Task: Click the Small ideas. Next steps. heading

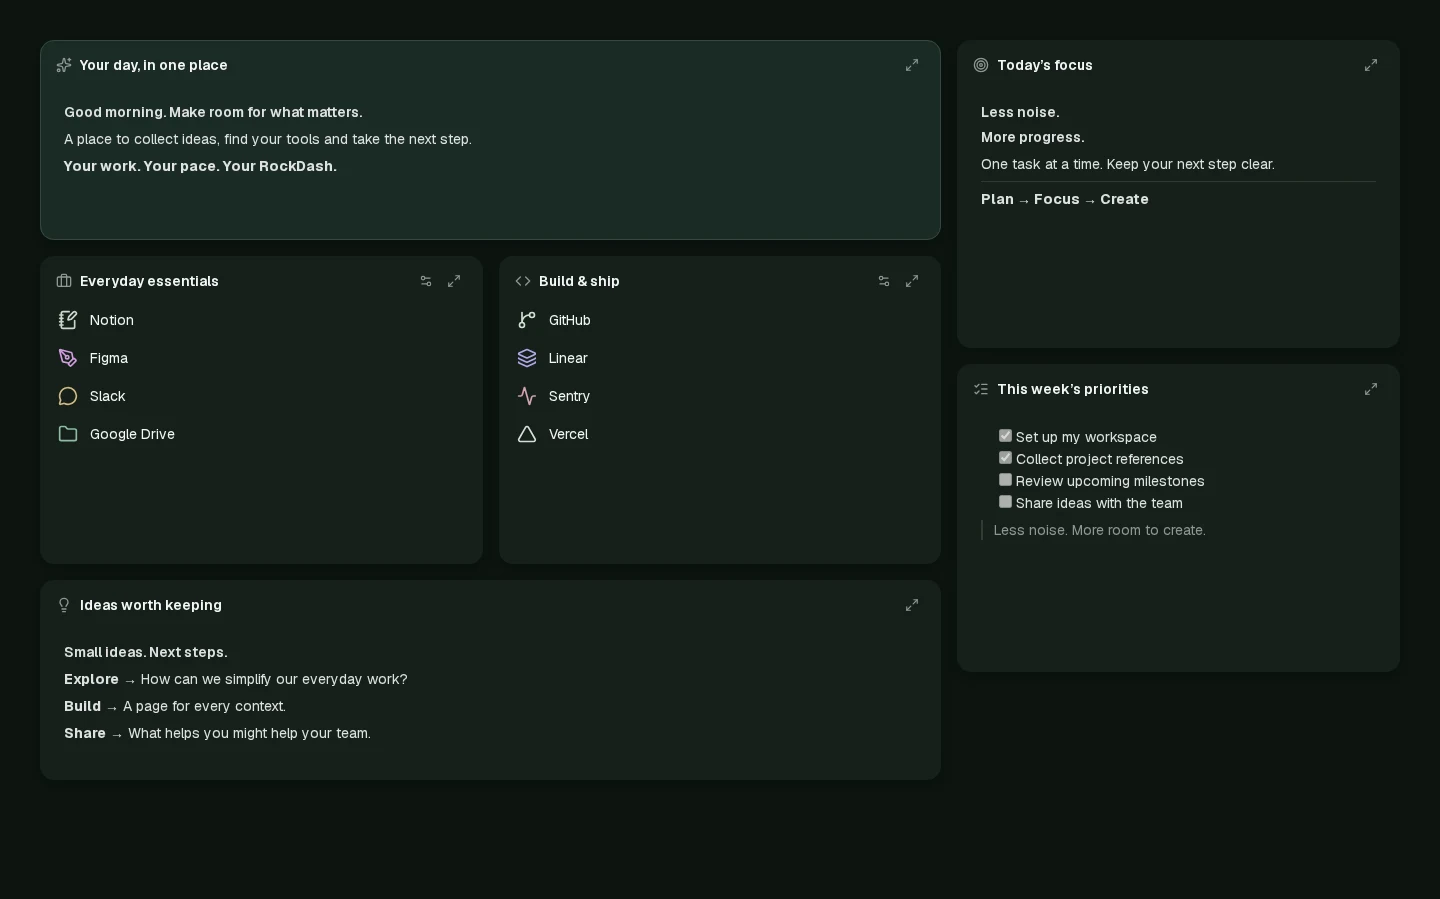Action: [146, 652]
